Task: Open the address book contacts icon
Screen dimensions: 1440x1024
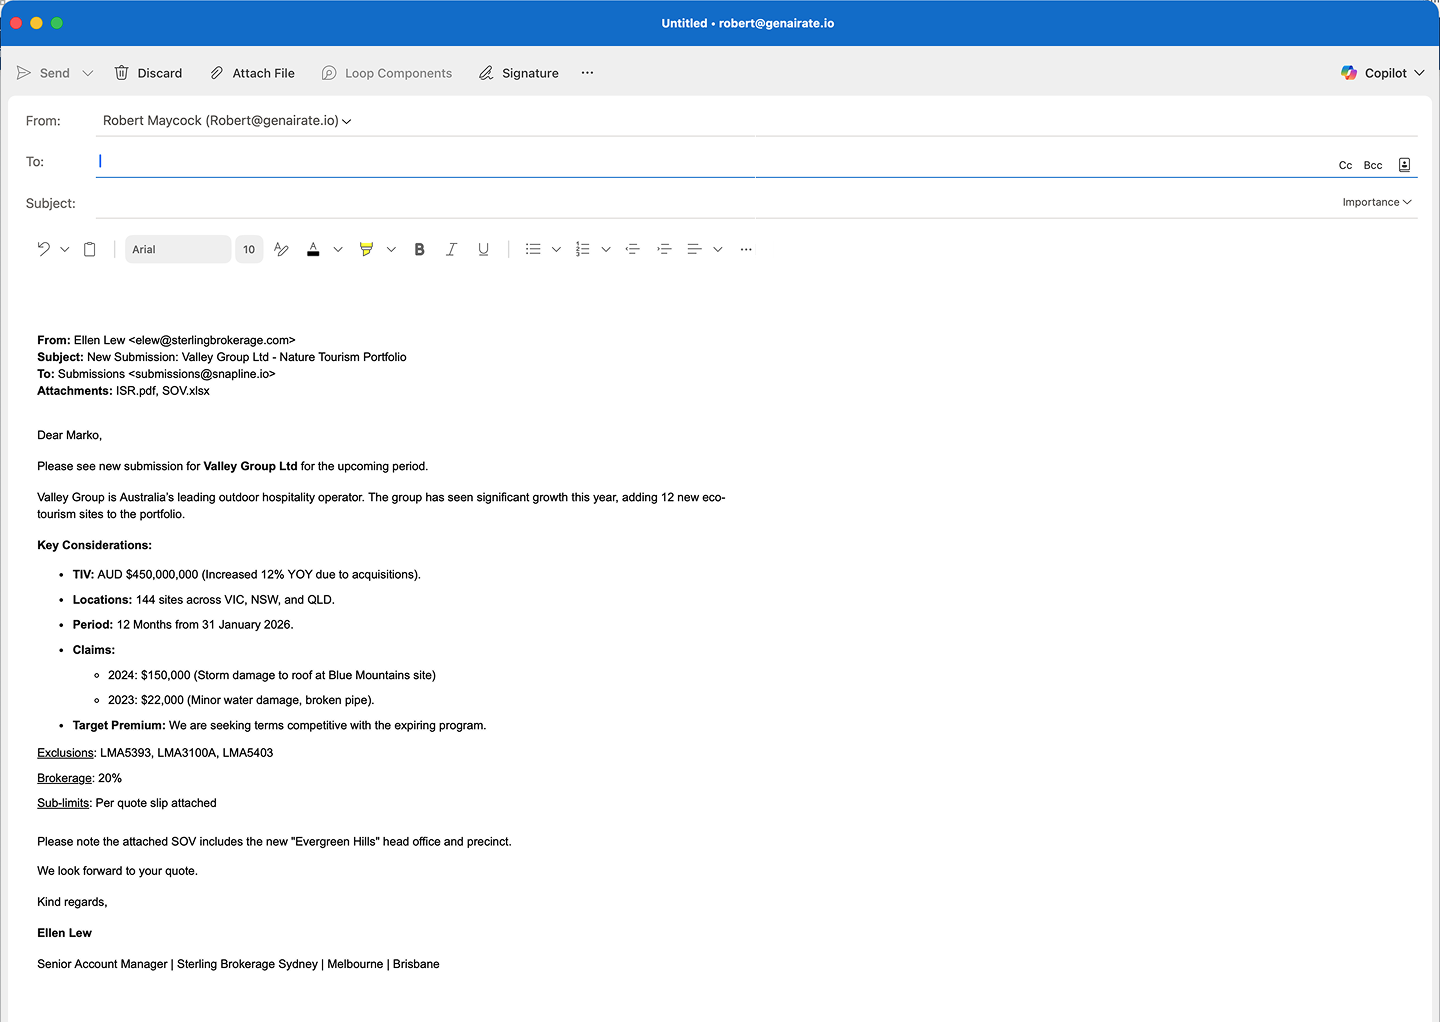Action: click(1404, 165)
